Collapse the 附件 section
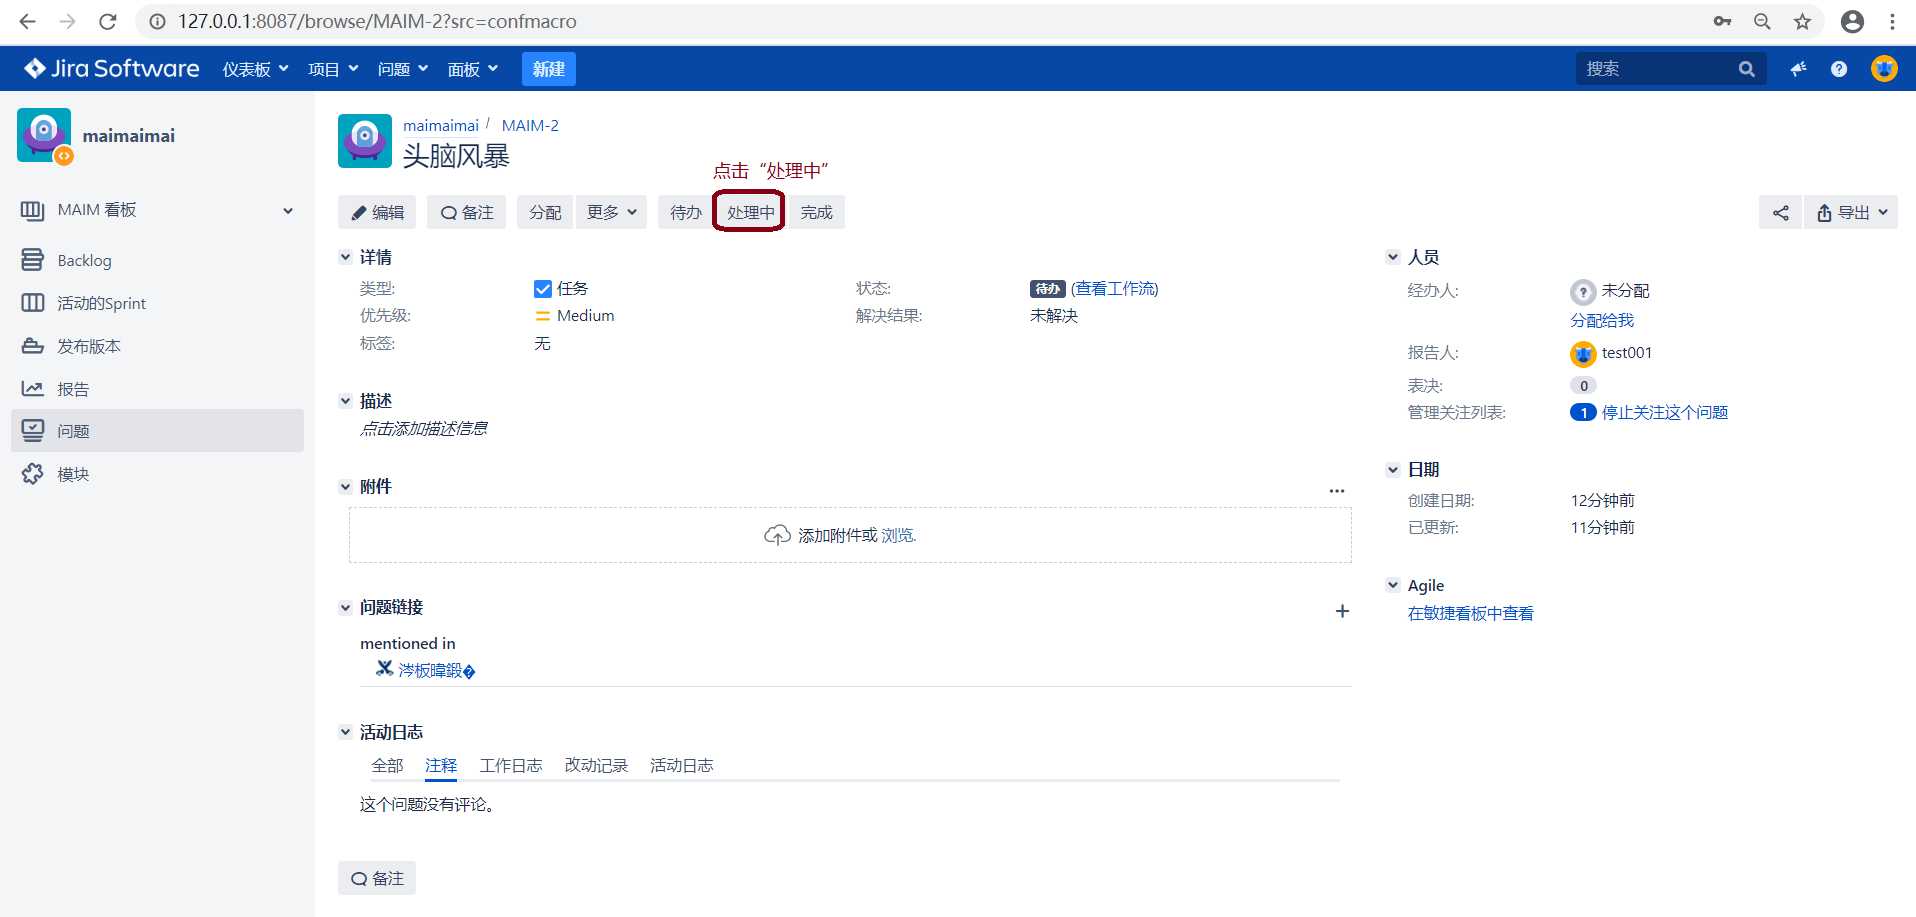The width and height of the screenshot is (1916, 917). [345, 486]
